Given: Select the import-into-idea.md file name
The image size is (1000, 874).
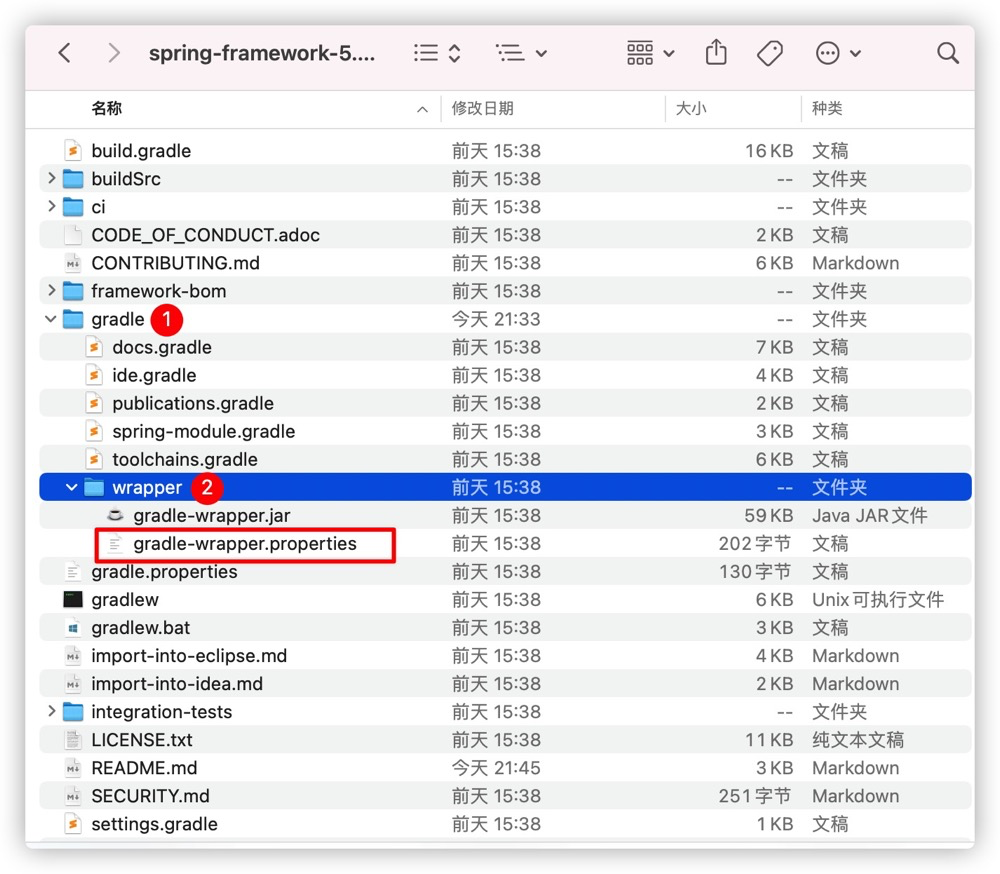Looking at the screenshot, I should (177, 684).
